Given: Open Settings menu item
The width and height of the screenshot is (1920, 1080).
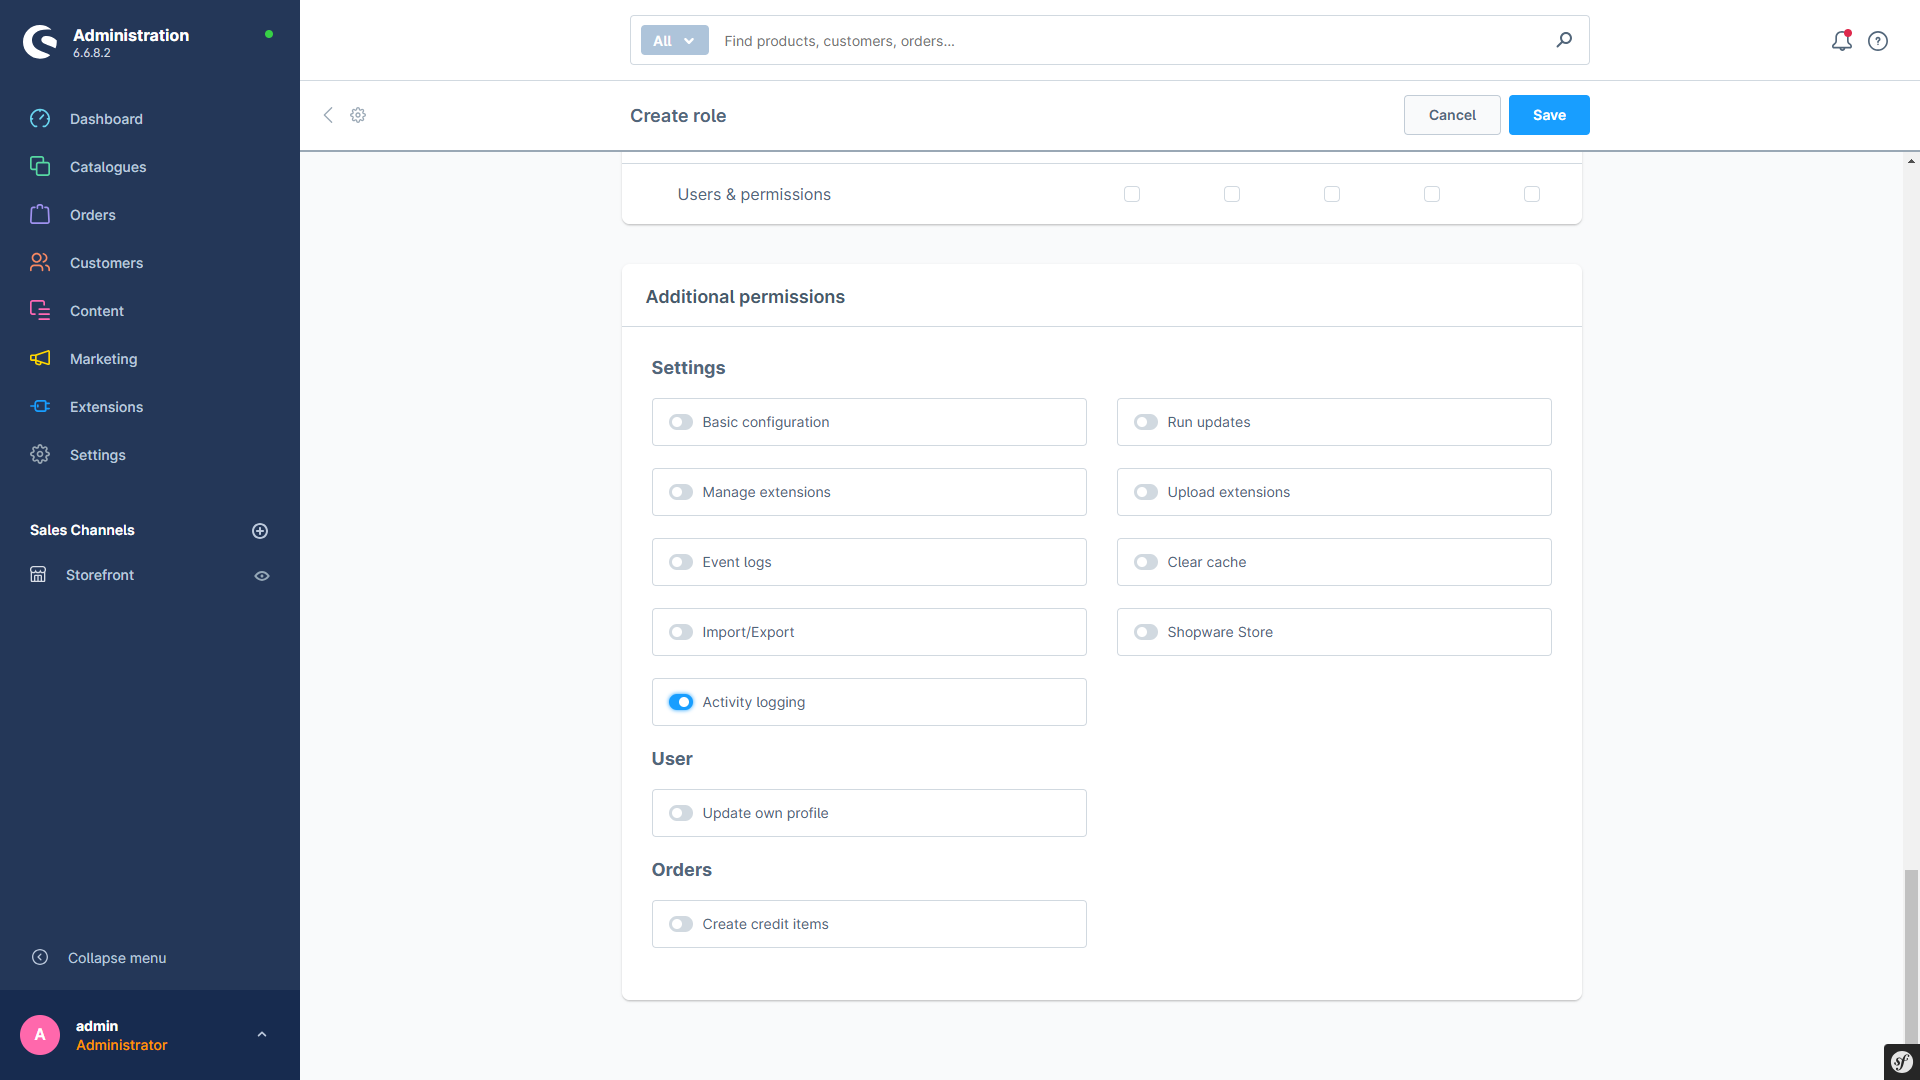Looking at the screenshot, I should tap(98, 455).
